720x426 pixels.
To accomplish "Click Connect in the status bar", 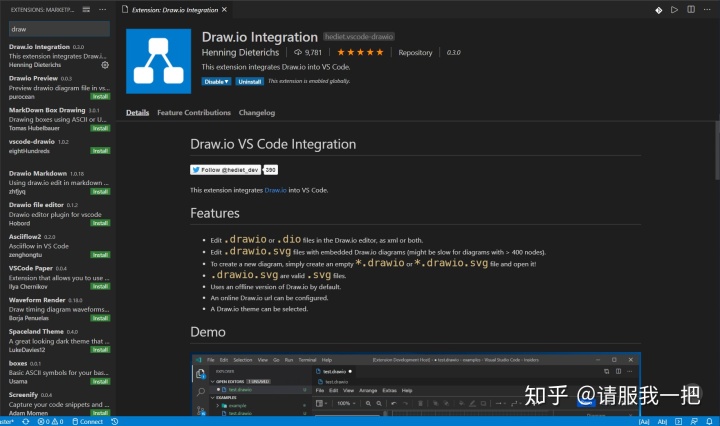I will pos(87,421).
